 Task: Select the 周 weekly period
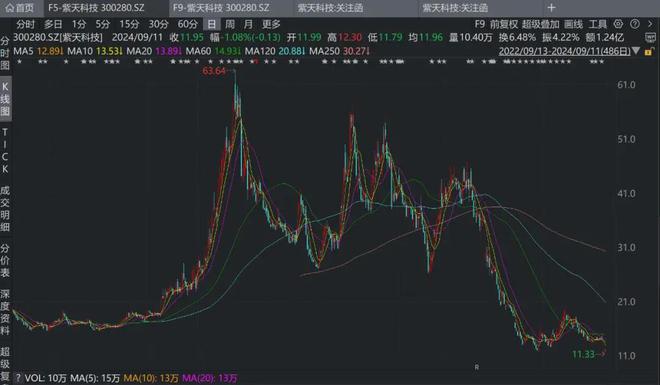pyautogui.click(x=230, y=24)
